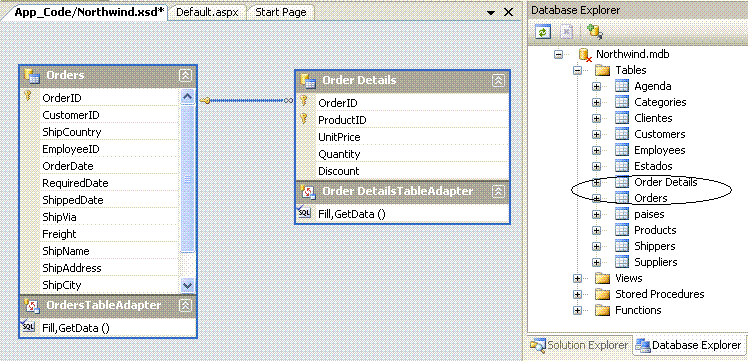Image resolution: width=748 pixels, height=361 pixels.
Task: Click the Employees table icon
Action: pyautogui.click(x=622, y=150)
